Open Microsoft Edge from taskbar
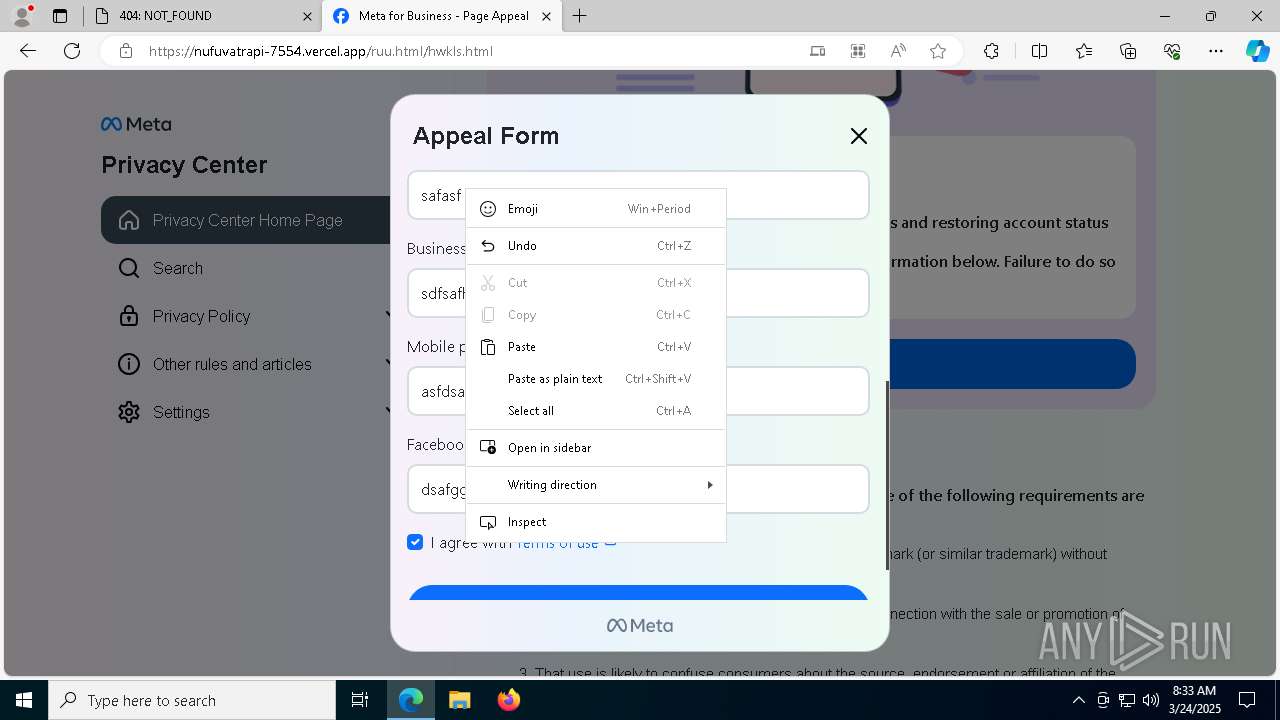This screenshot has height=720, width=1280. (x=411, y=700)
